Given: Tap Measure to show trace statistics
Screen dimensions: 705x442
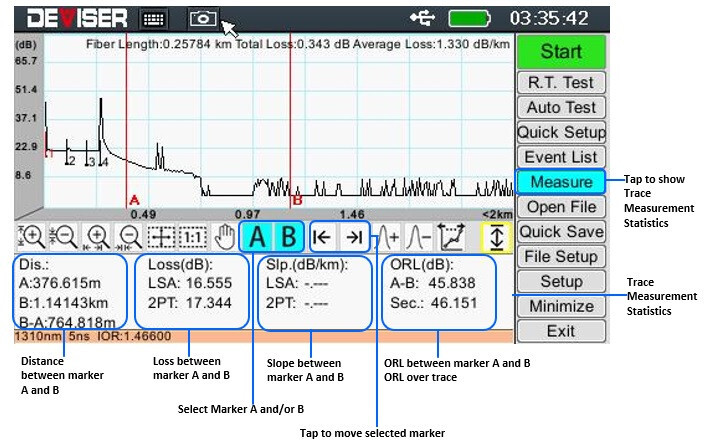Looking at the screenshot, I should coord(561,182).
